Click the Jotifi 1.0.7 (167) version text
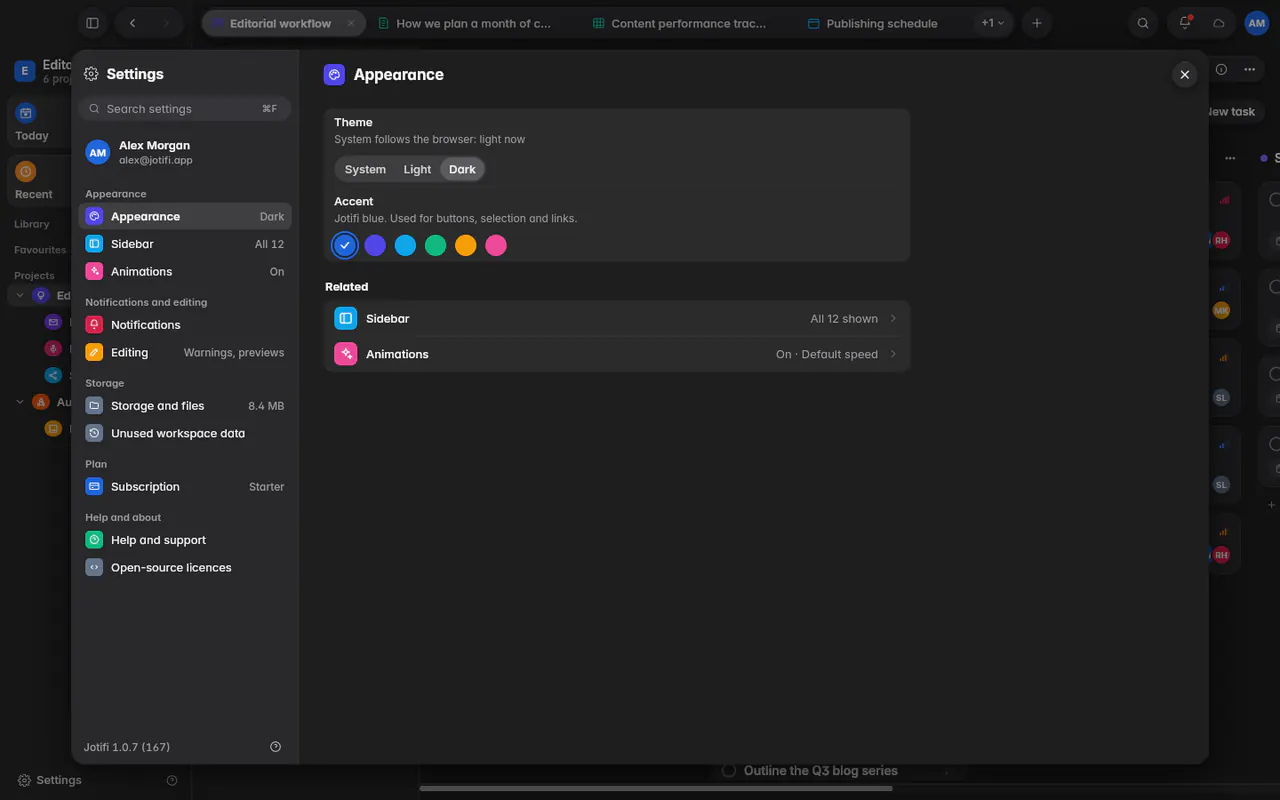Screen dimensions: 1280x800 point(127,747)
